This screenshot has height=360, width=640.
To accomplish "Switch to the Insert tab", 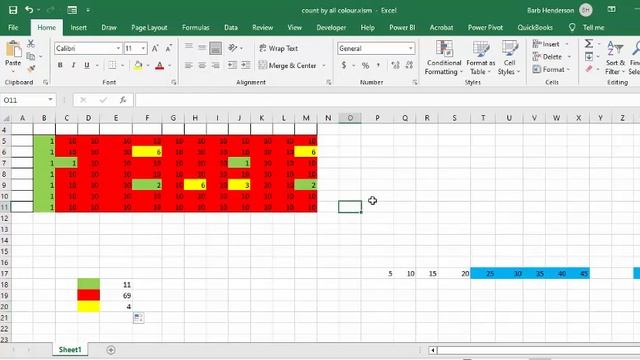I will click(x=78, y=28).
